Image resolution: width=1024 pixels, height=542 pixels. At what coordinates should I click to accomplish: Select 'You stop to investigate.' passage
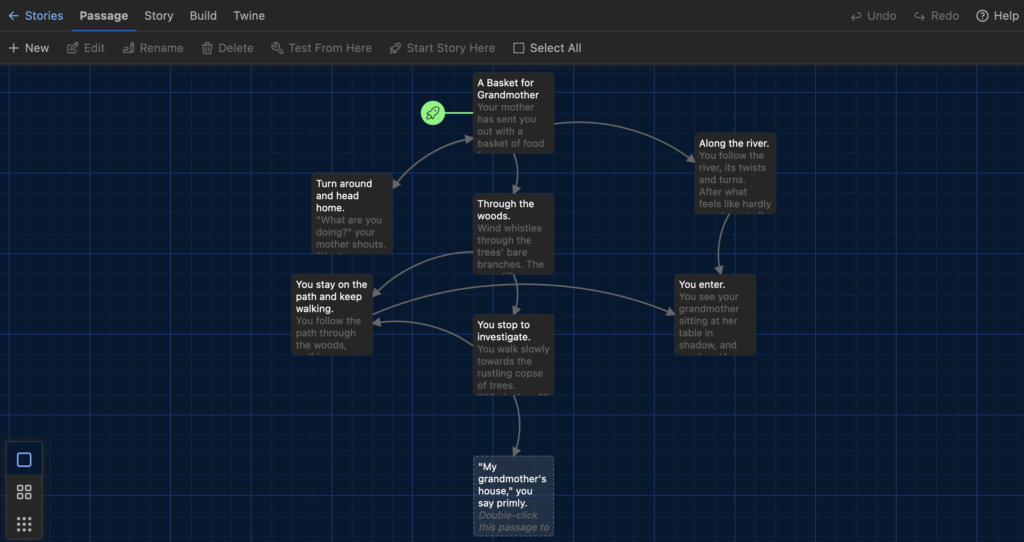point(513,355)
